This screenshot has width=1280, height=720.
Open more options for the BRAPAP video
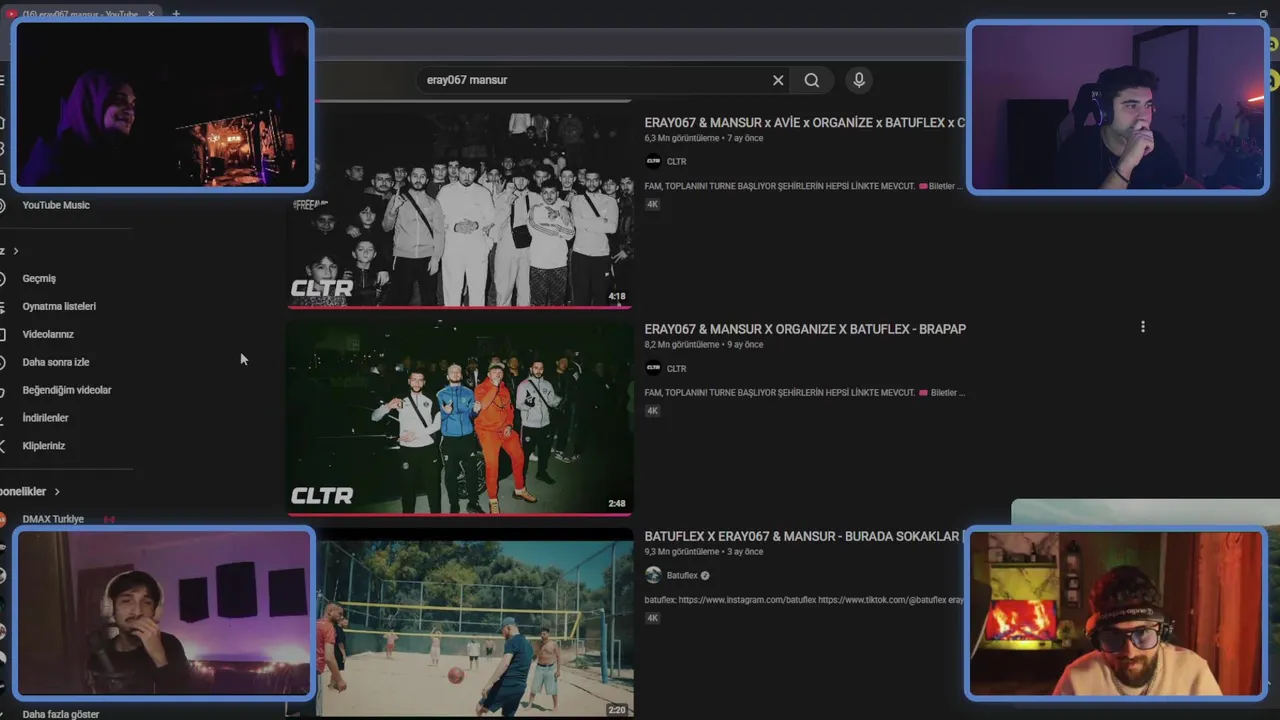(x=1143, y=327)
